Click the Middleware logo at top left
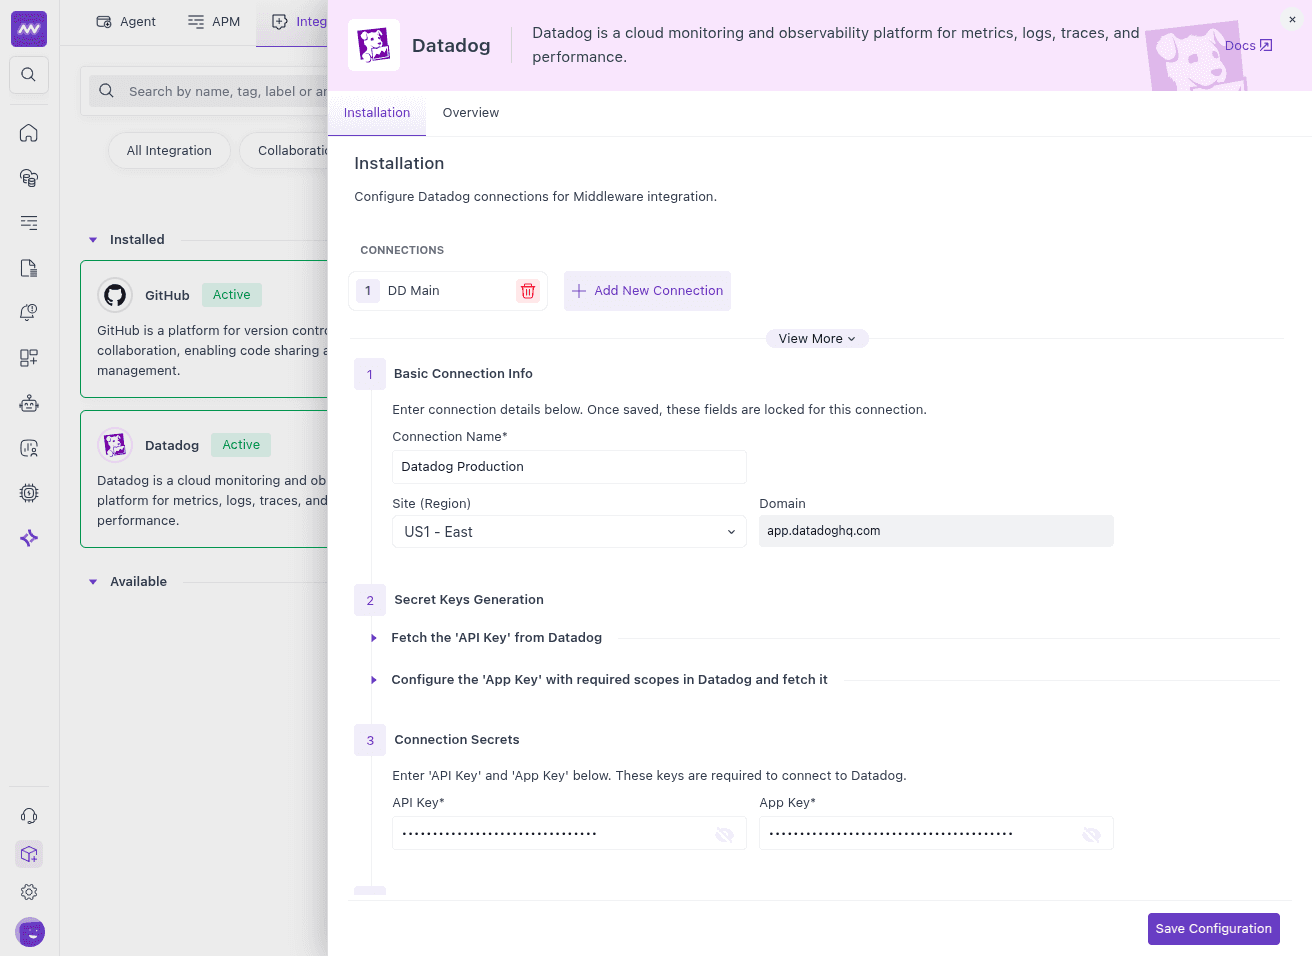The image size is (1312, 956). (29, 29)
